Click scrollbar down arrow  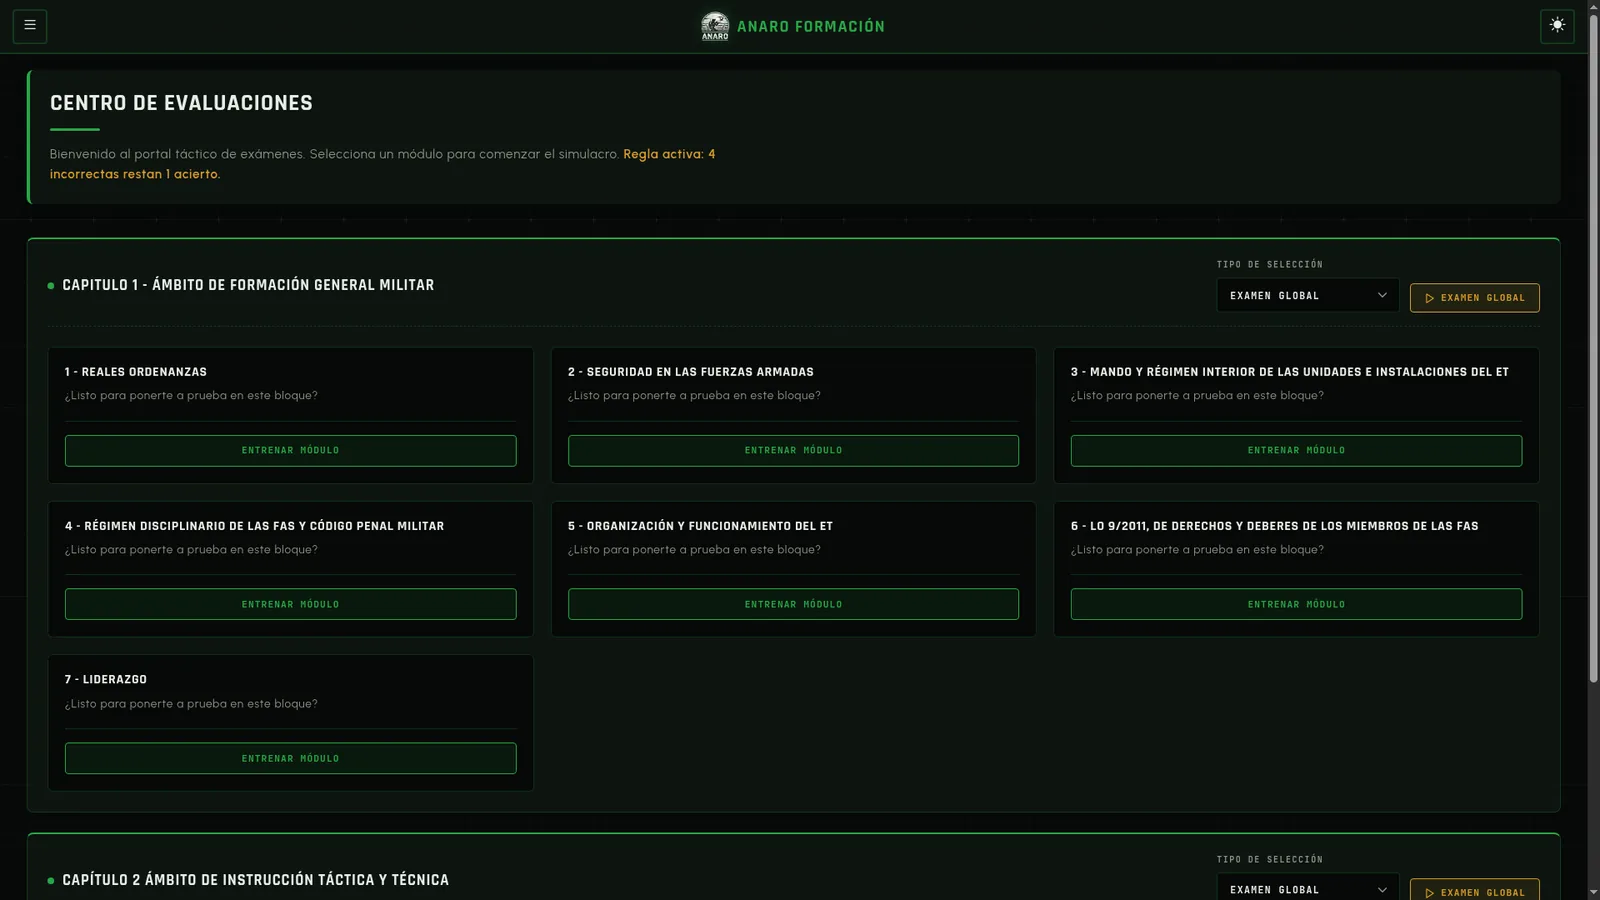point(1593,891)
